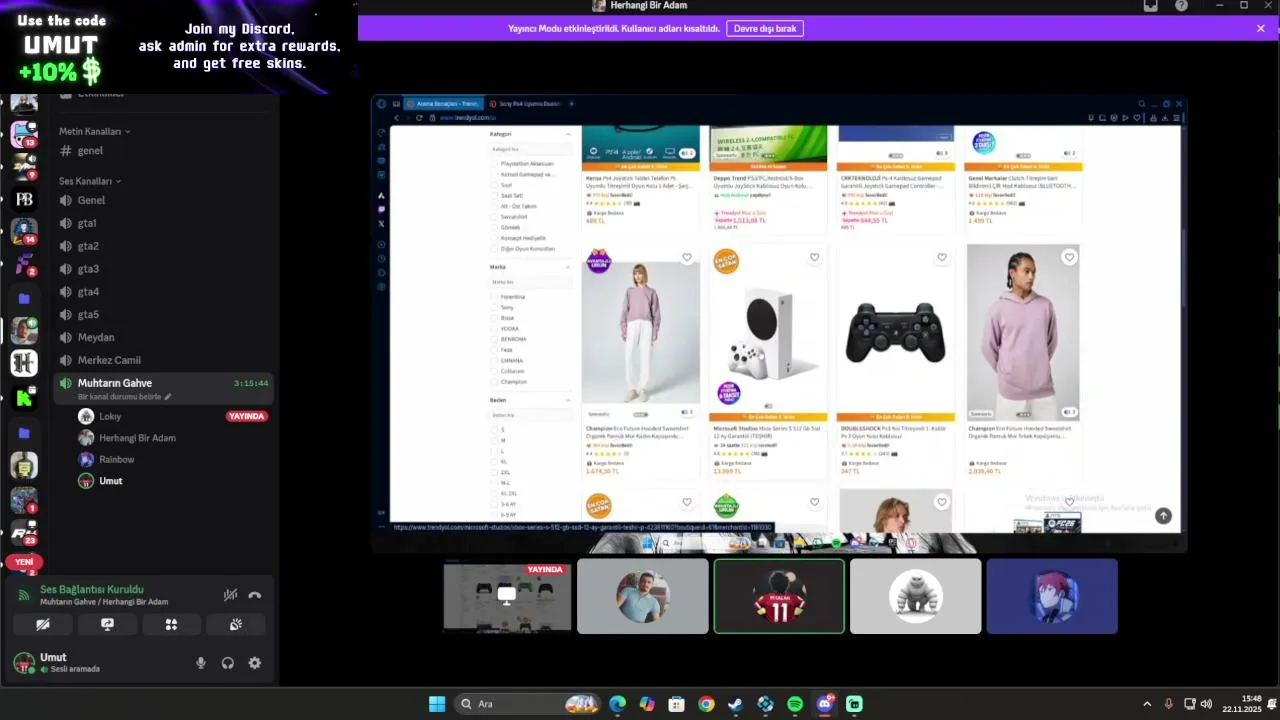The image size is (1280, 720).
Task: Select the man-in-teal-shirt participant tile
Action: point(643,596)
